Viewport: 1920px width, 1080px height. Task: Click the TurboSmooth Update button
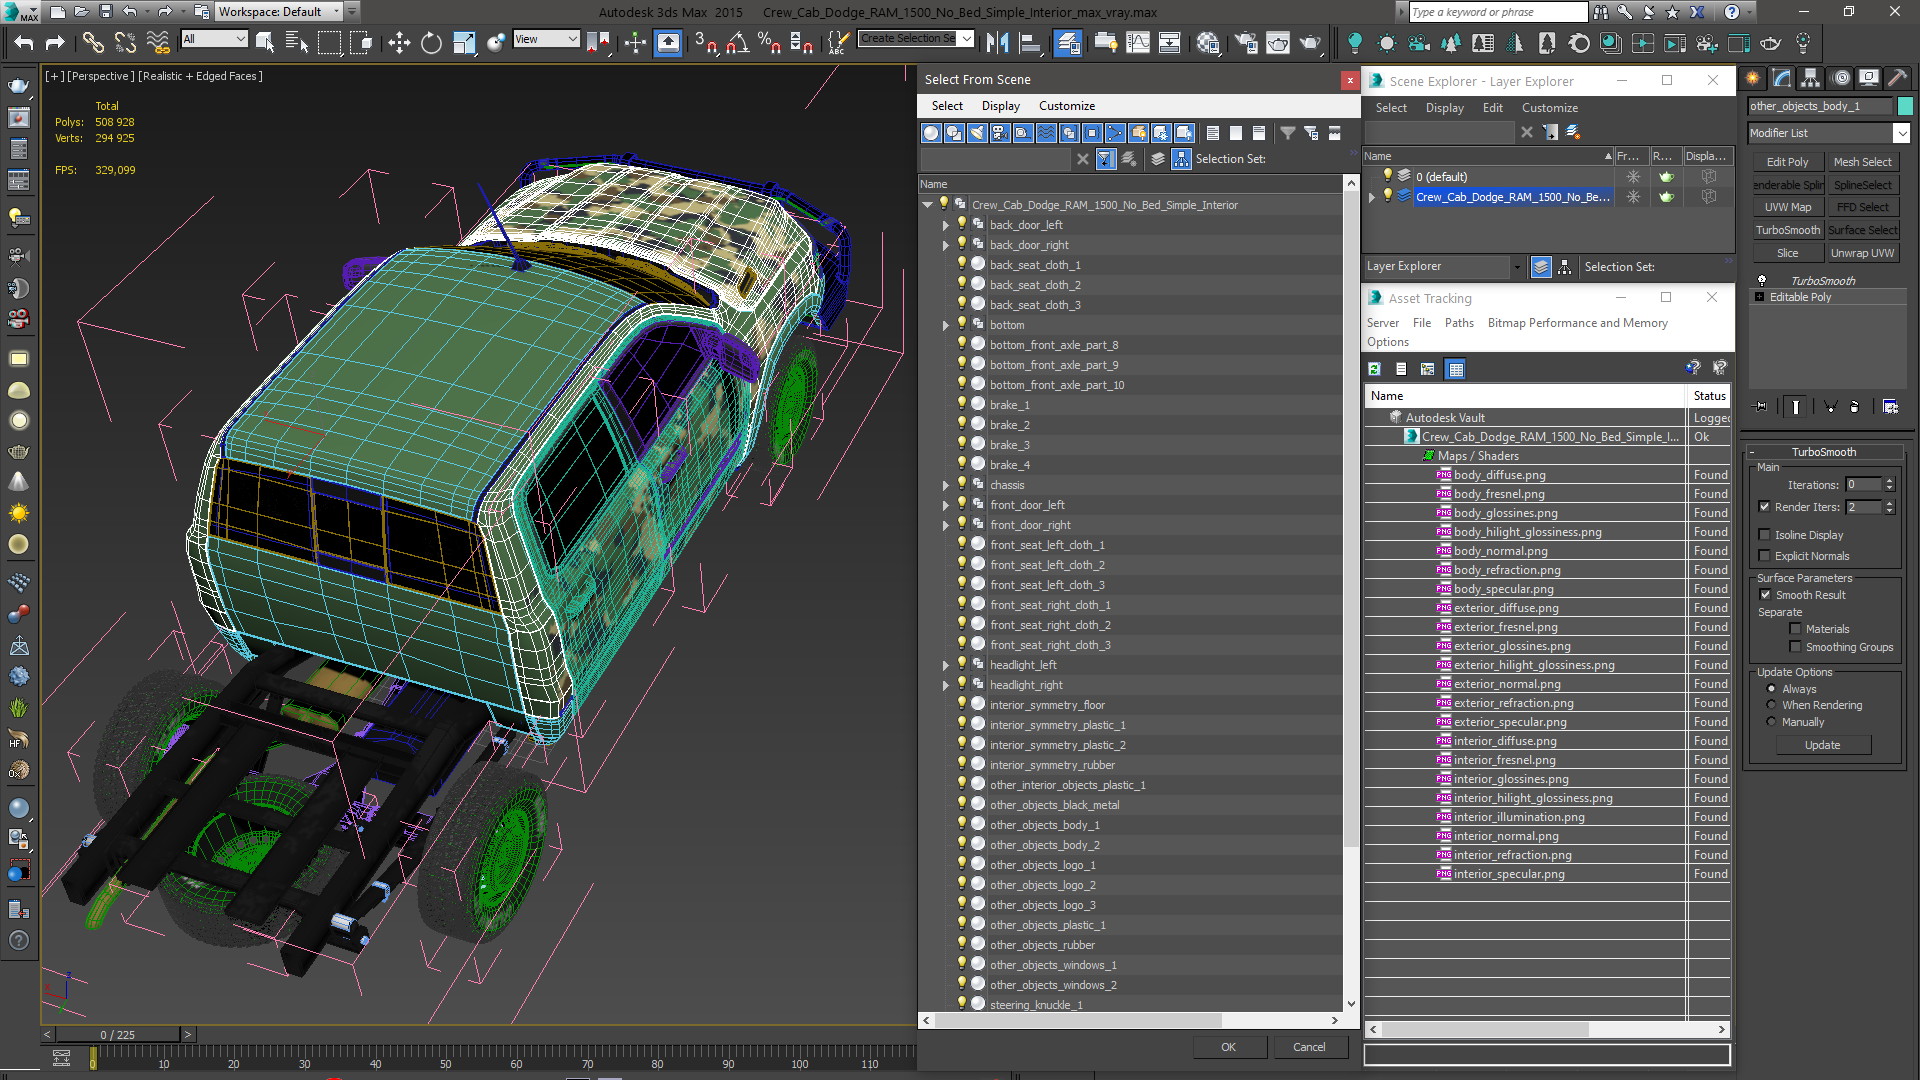[x=1822, y=745]
